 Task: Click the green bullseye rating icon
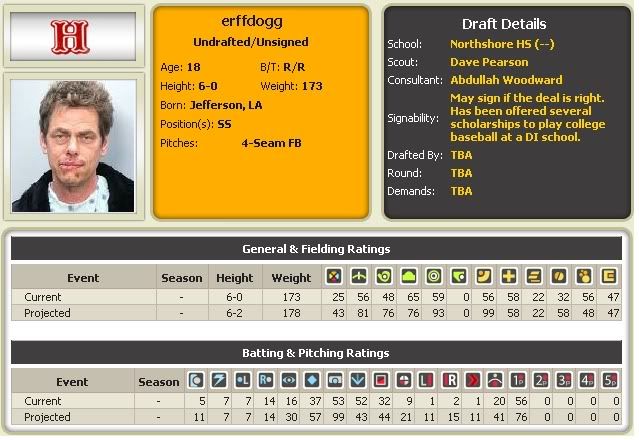(x=434, y=277)
